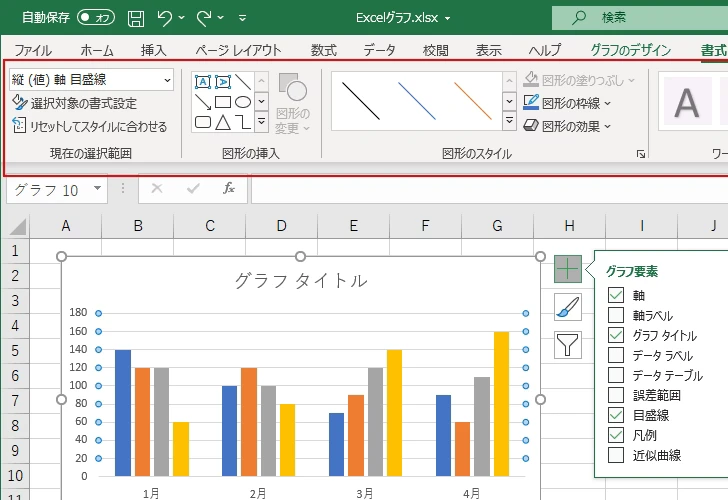Check the 近似曲線 checkbox

616,455
